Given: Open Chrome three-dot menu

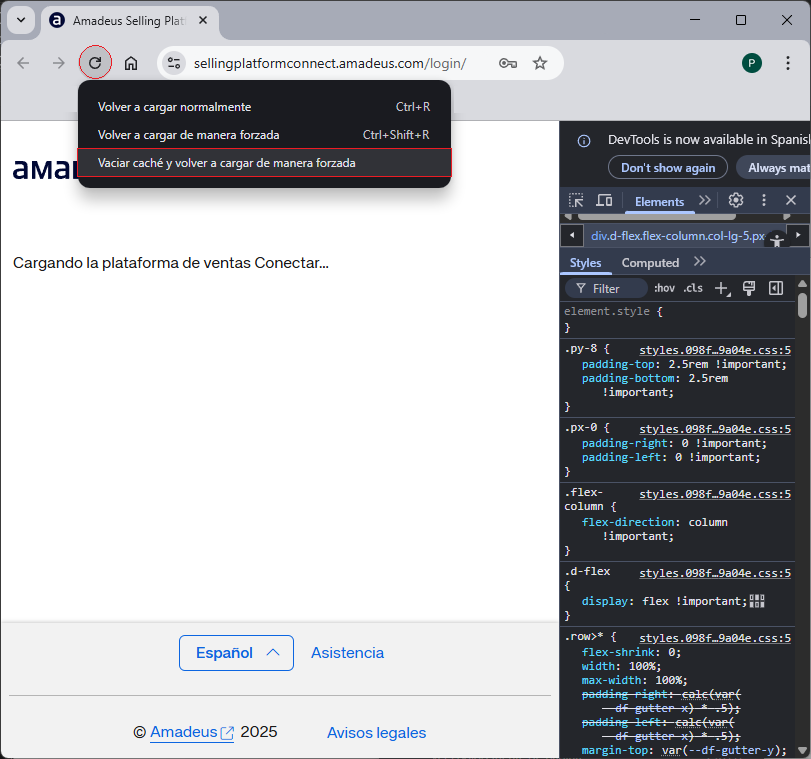Looking at the screenshot, I should [788, 63].
